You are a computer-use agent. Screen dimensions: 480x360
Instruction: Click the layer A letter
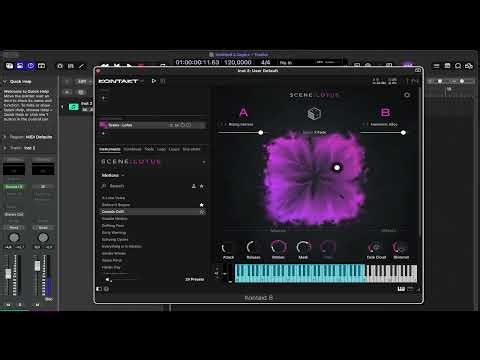(244, 112)
